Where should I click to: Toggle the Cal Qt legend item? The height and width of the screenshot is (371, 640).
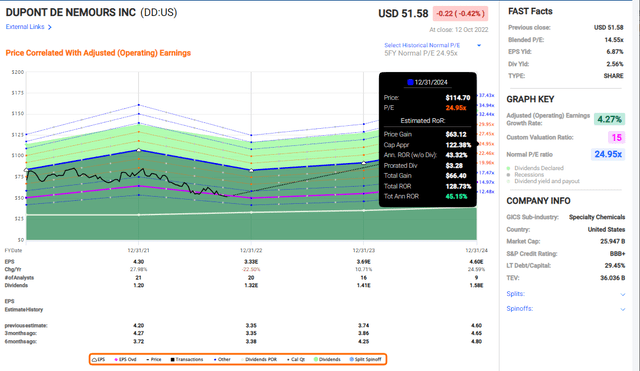[296, 360]
